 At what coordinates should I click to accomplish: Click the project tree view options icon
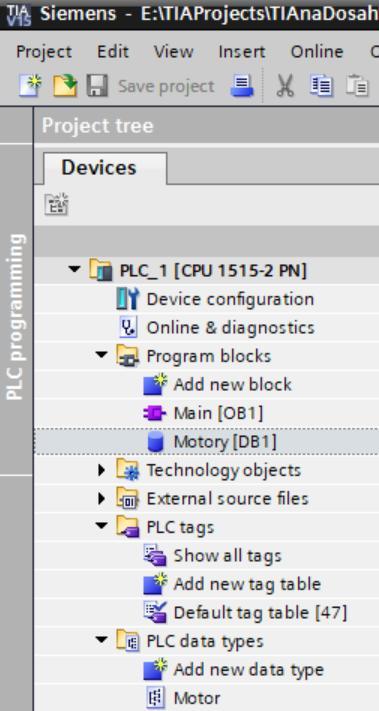tap(56, 204)
